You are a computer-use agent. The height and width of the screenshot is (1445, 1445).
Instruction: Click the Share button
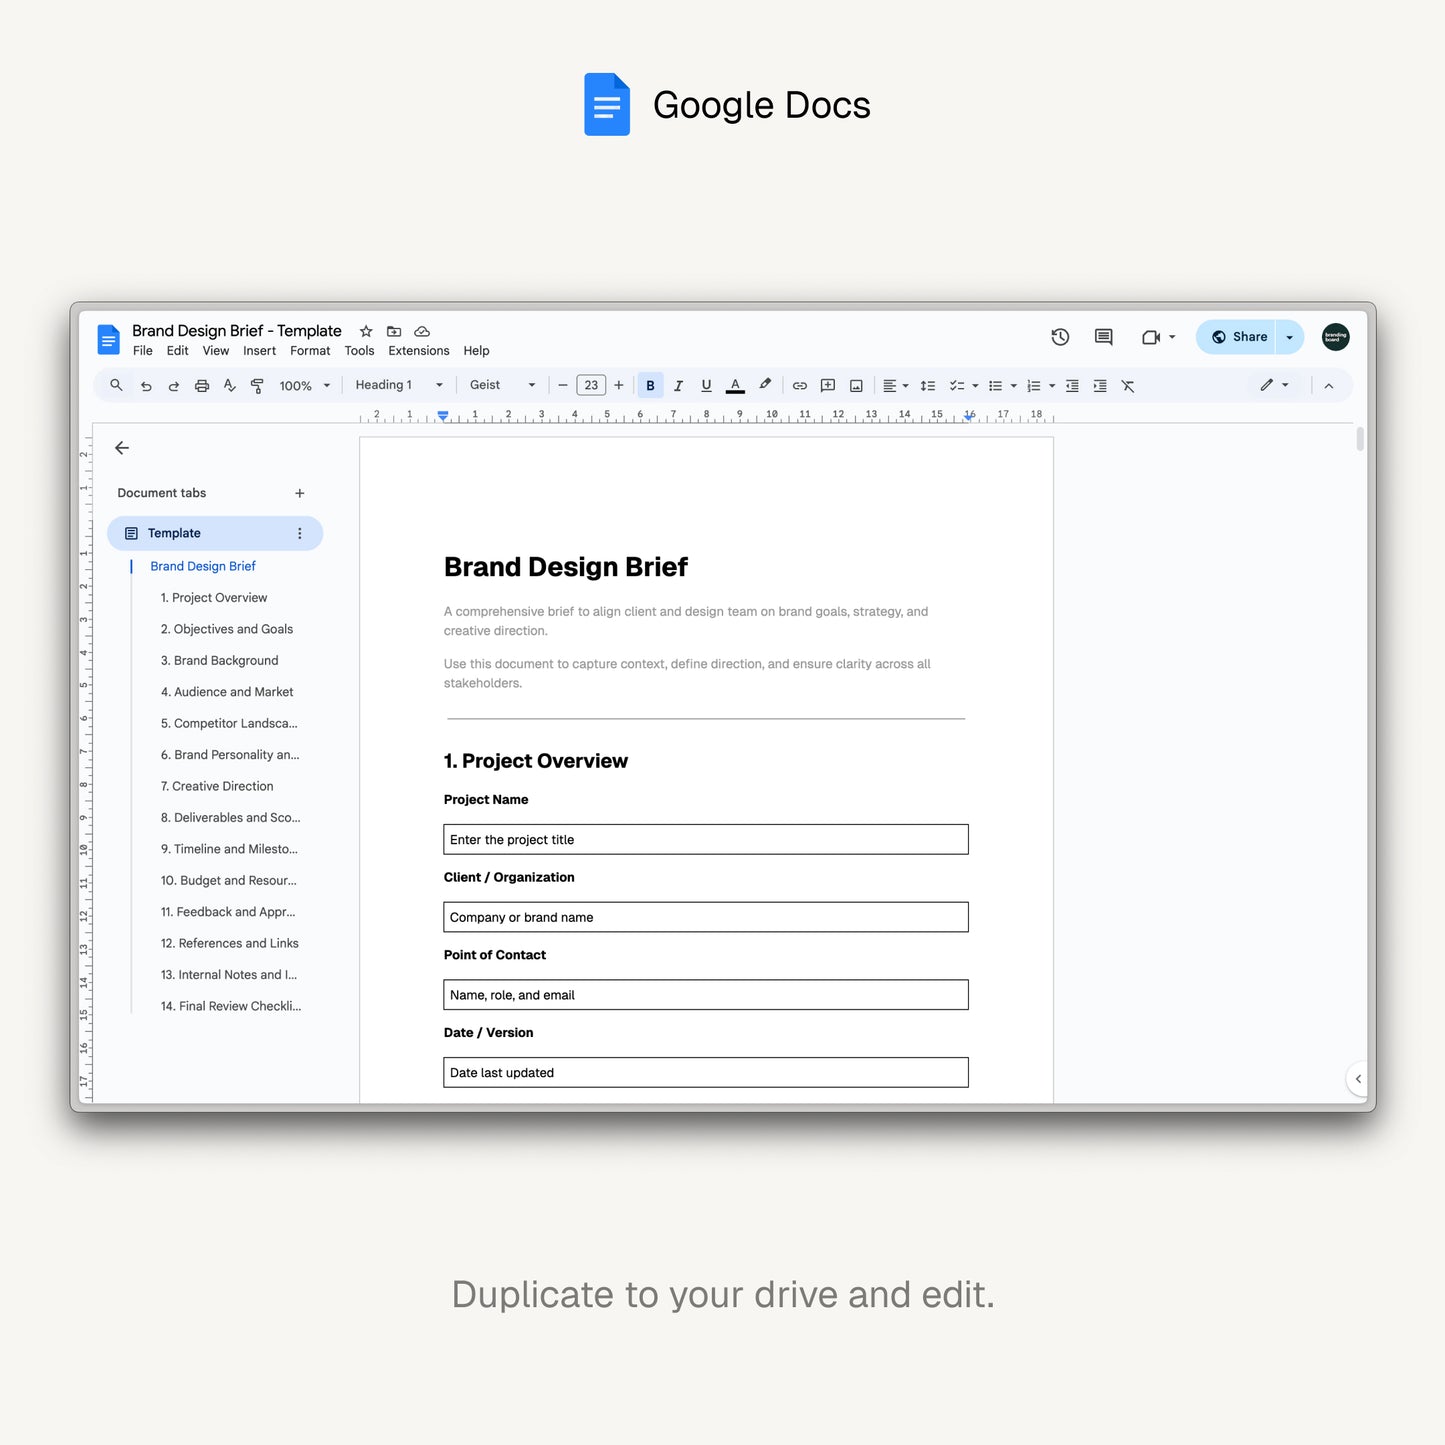tap(1239, 337)
